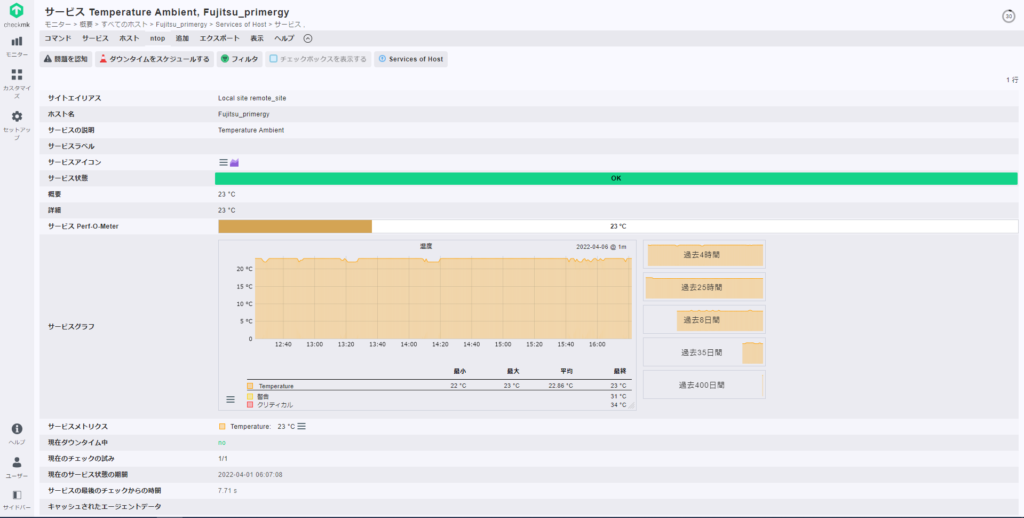The image size is (1024, 518).
Task: Select the 過去4時間 graph thumbnail
Action: pos(704,254)
